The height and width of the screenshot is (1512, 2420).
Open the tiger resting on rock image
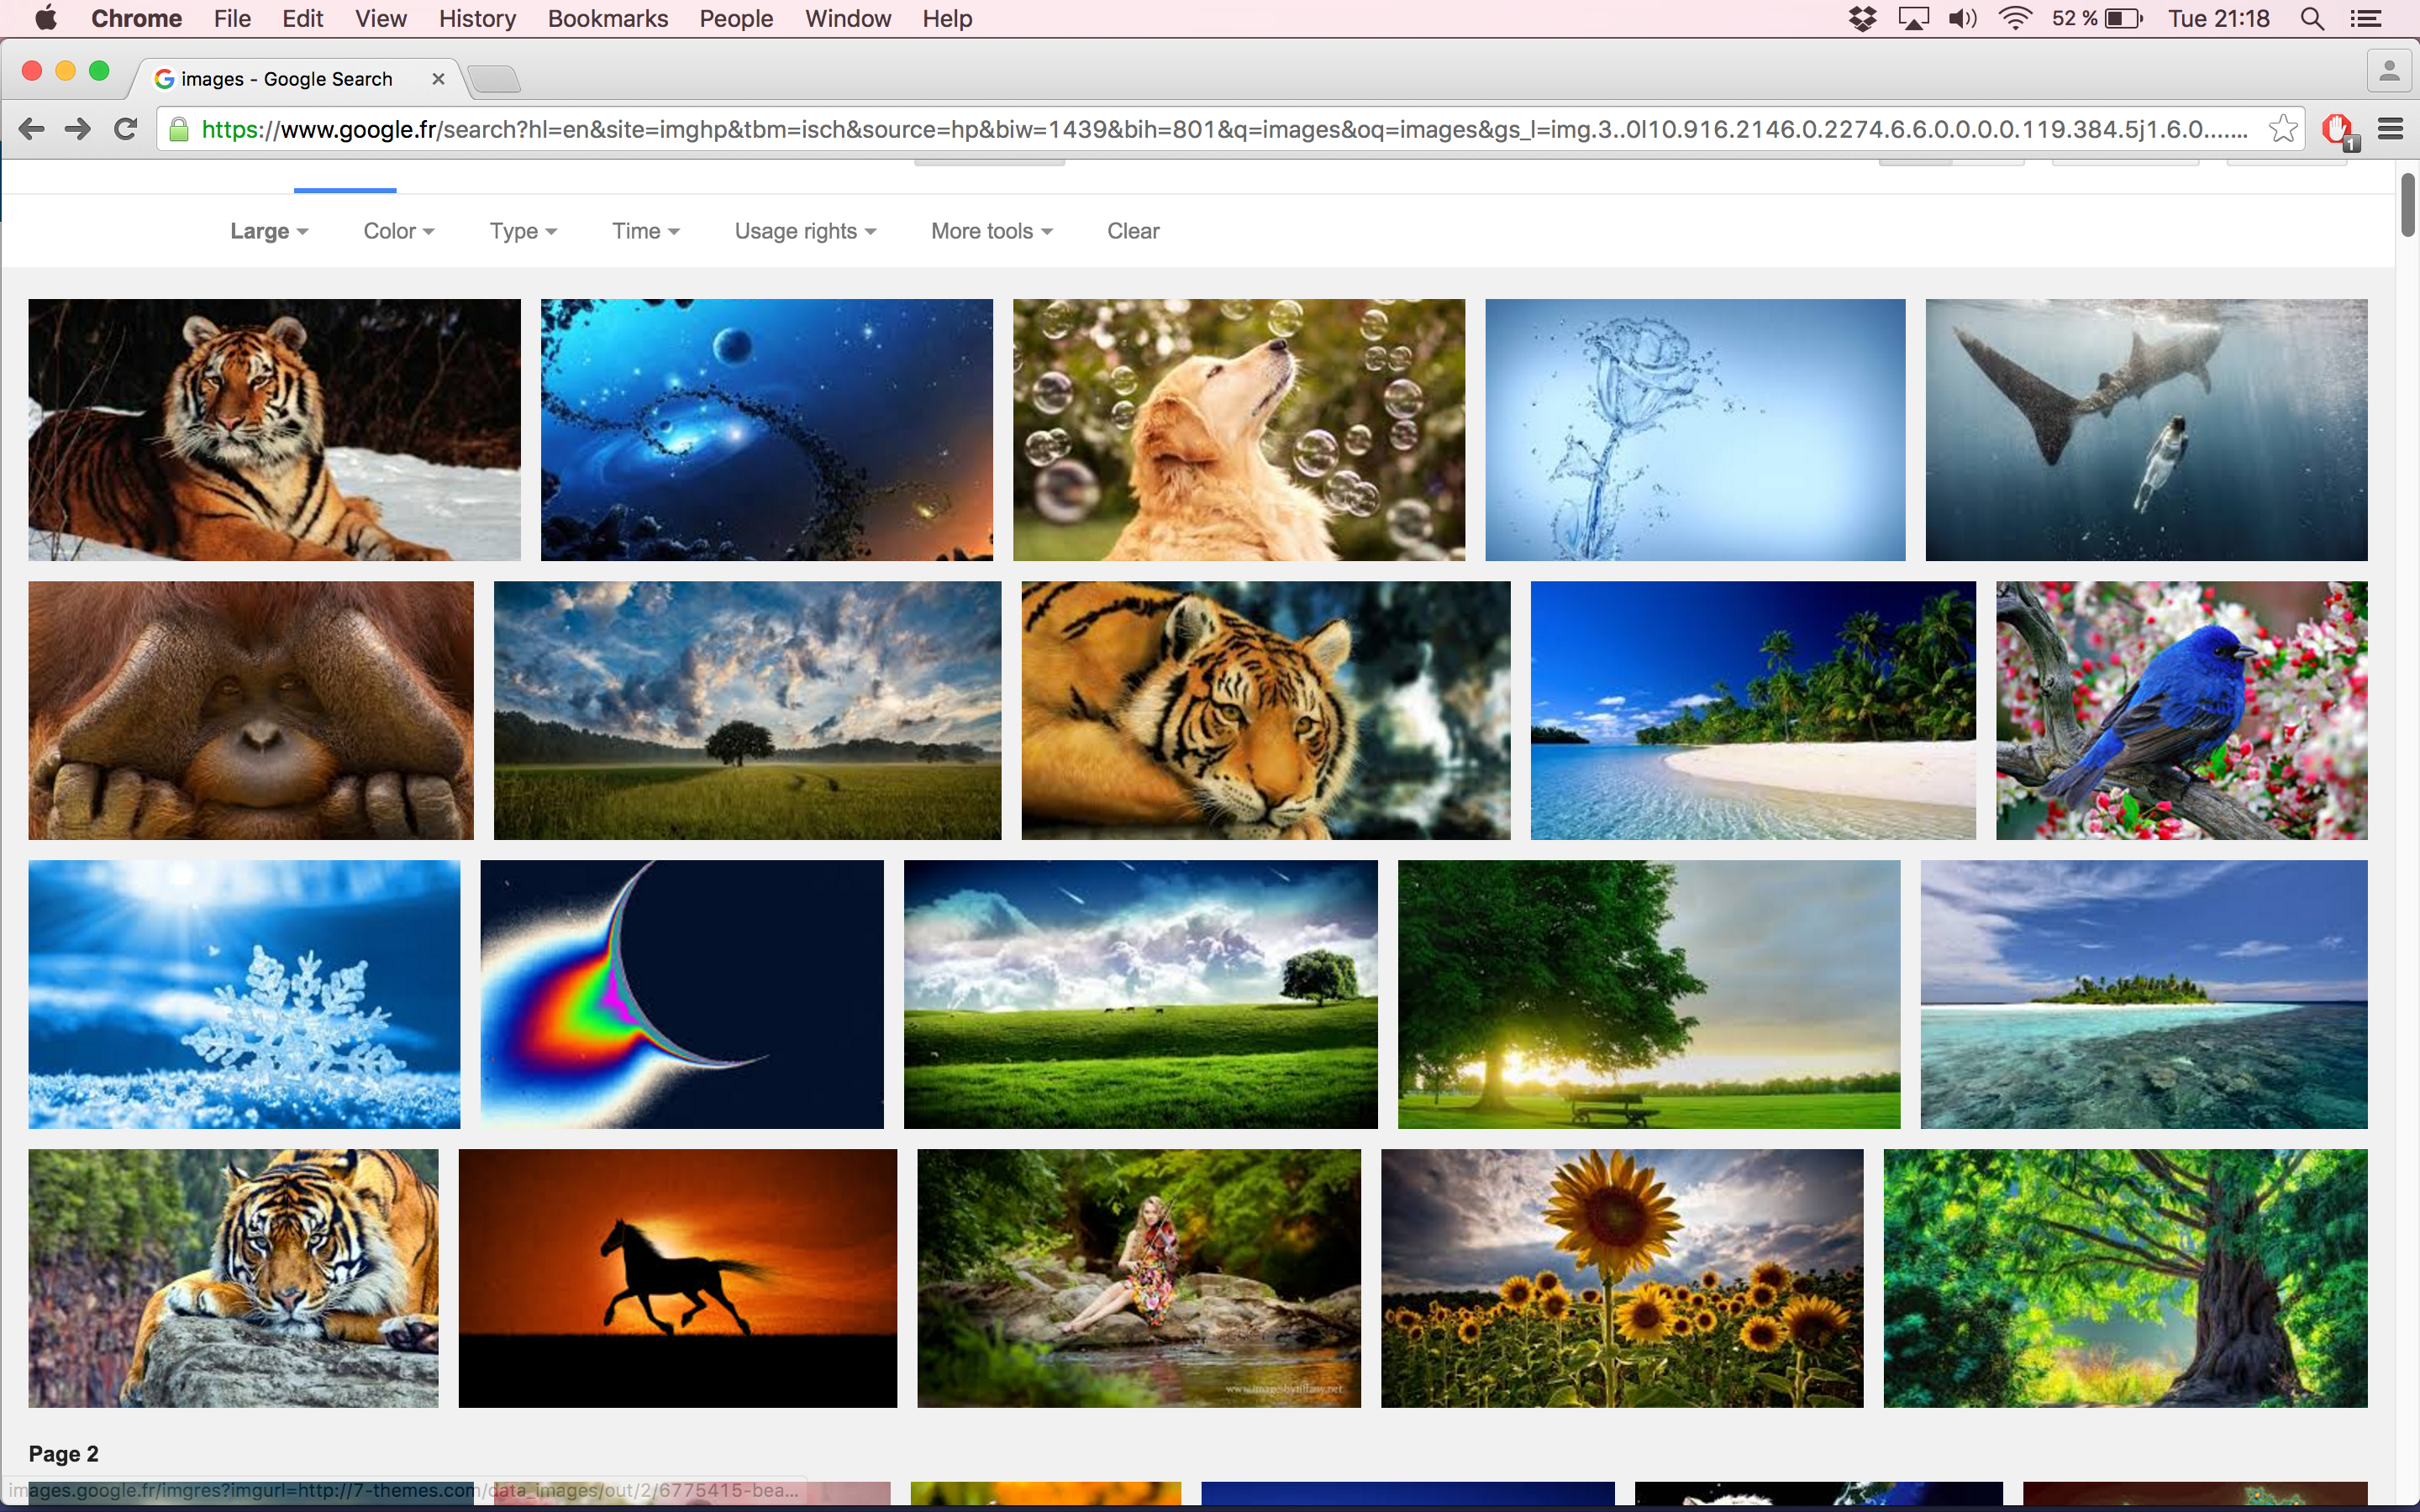coord(233,1278)
